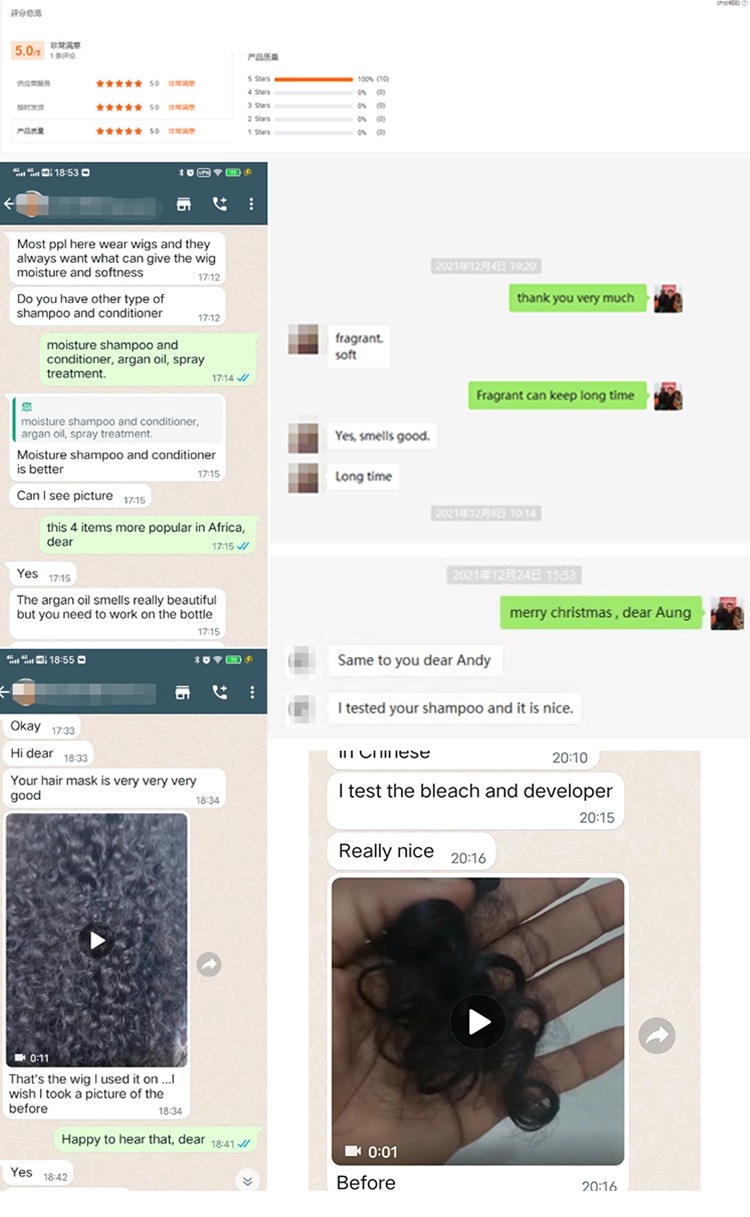
Task: Open the three-dot menu in the 18:53 chat
Action: (x=251, y=204)
